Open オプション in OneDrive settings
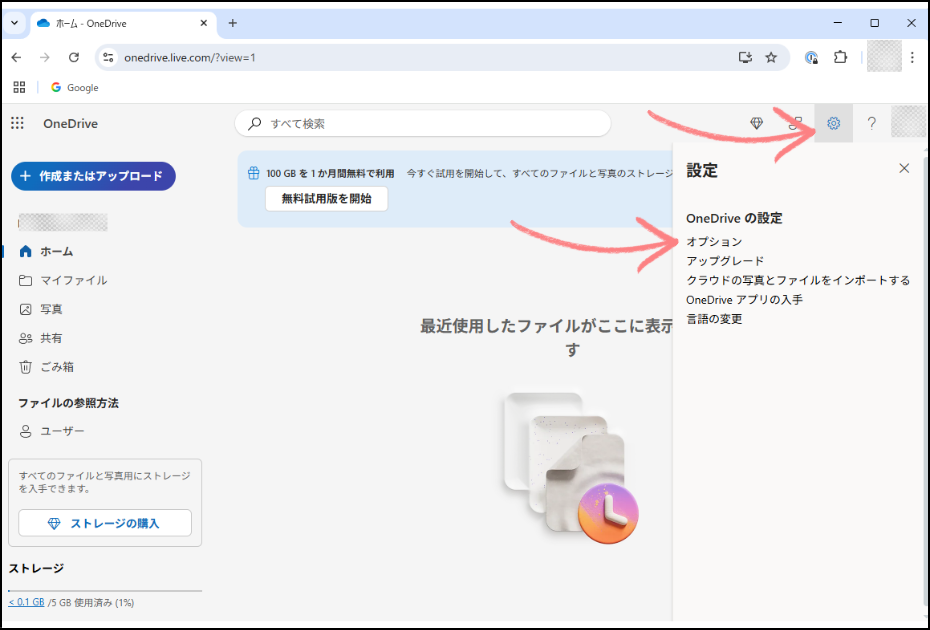This screenshot has height=630, width=930. 714,242
